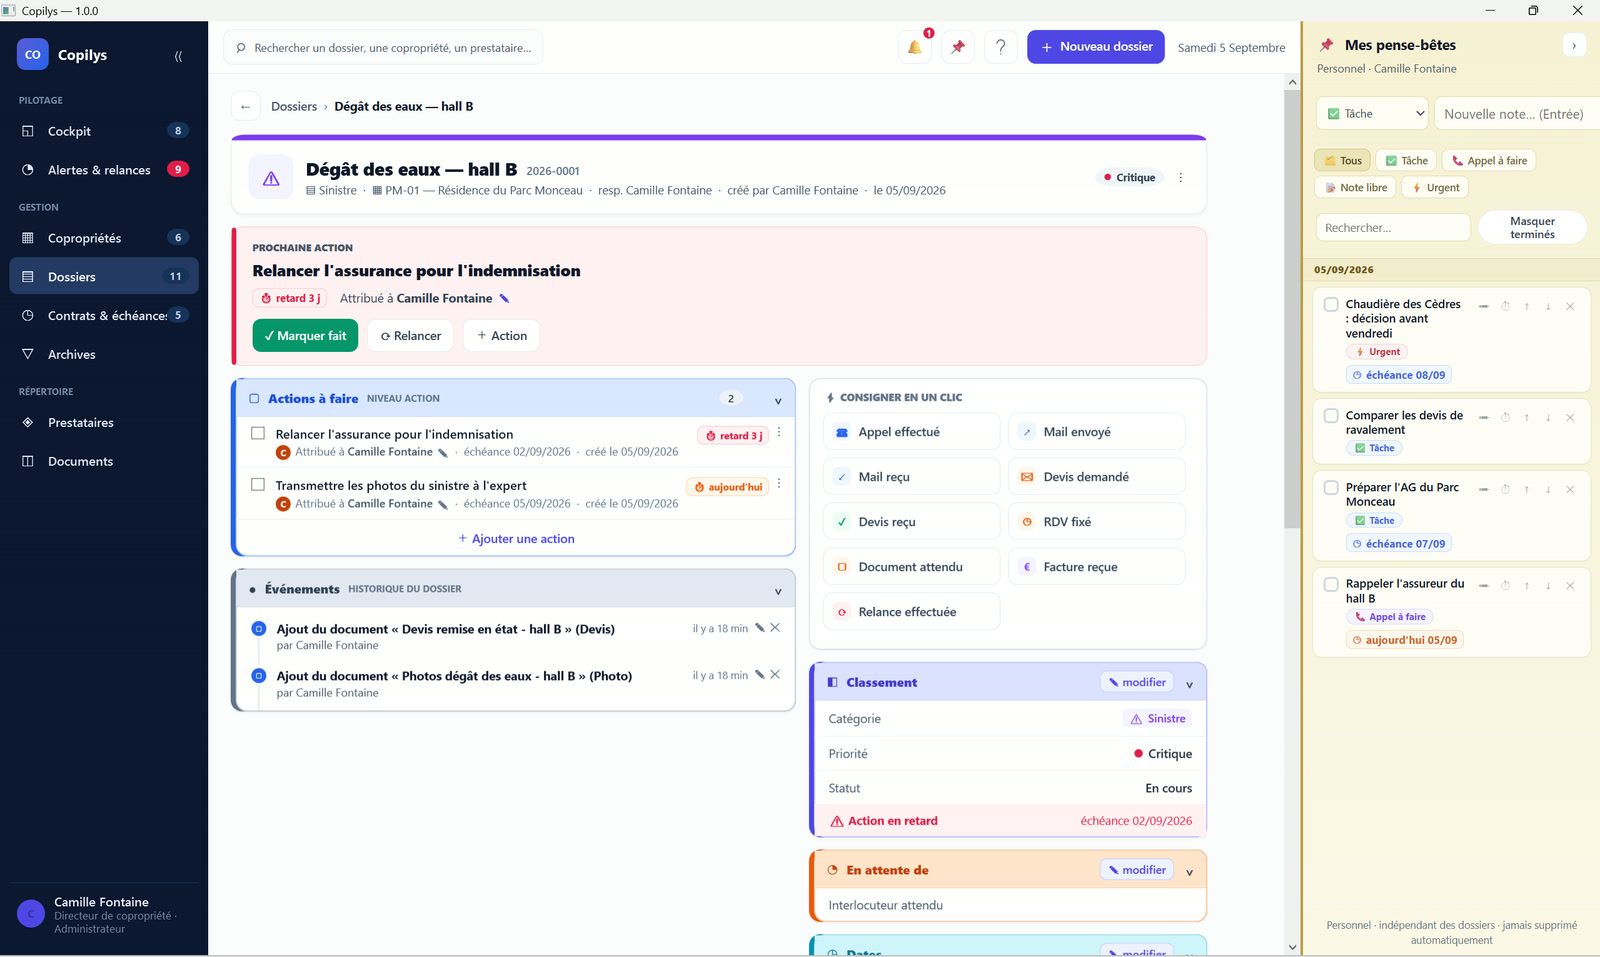Close the Mes pense-bêtes panel with the arrow
The height and width of the screenshot is (957, 1600).
(x=1574, y=45)
